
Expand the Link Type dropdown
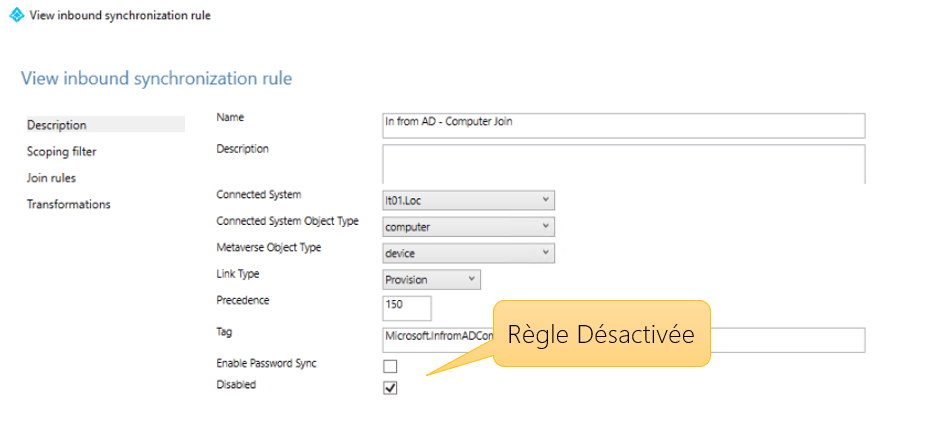(x=431, y=280)
